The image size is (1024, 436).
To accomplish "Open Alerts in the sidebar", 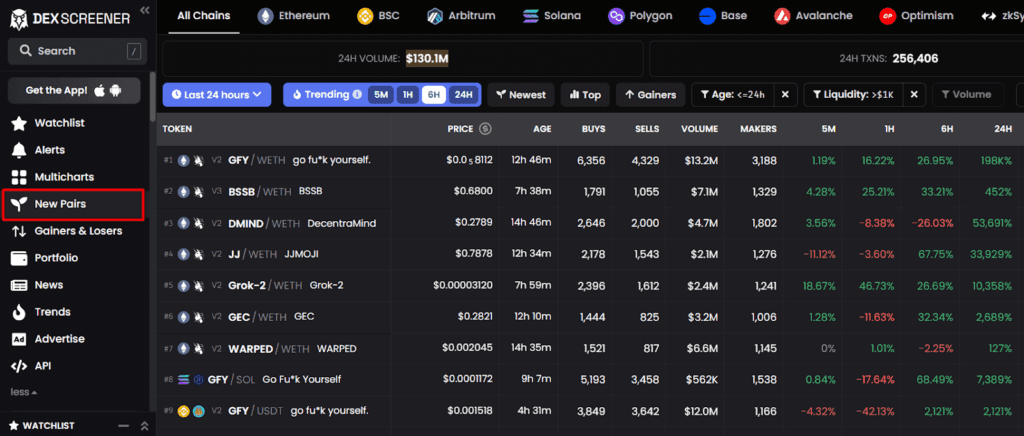I will pyautogui.click(x=50, y=150).
